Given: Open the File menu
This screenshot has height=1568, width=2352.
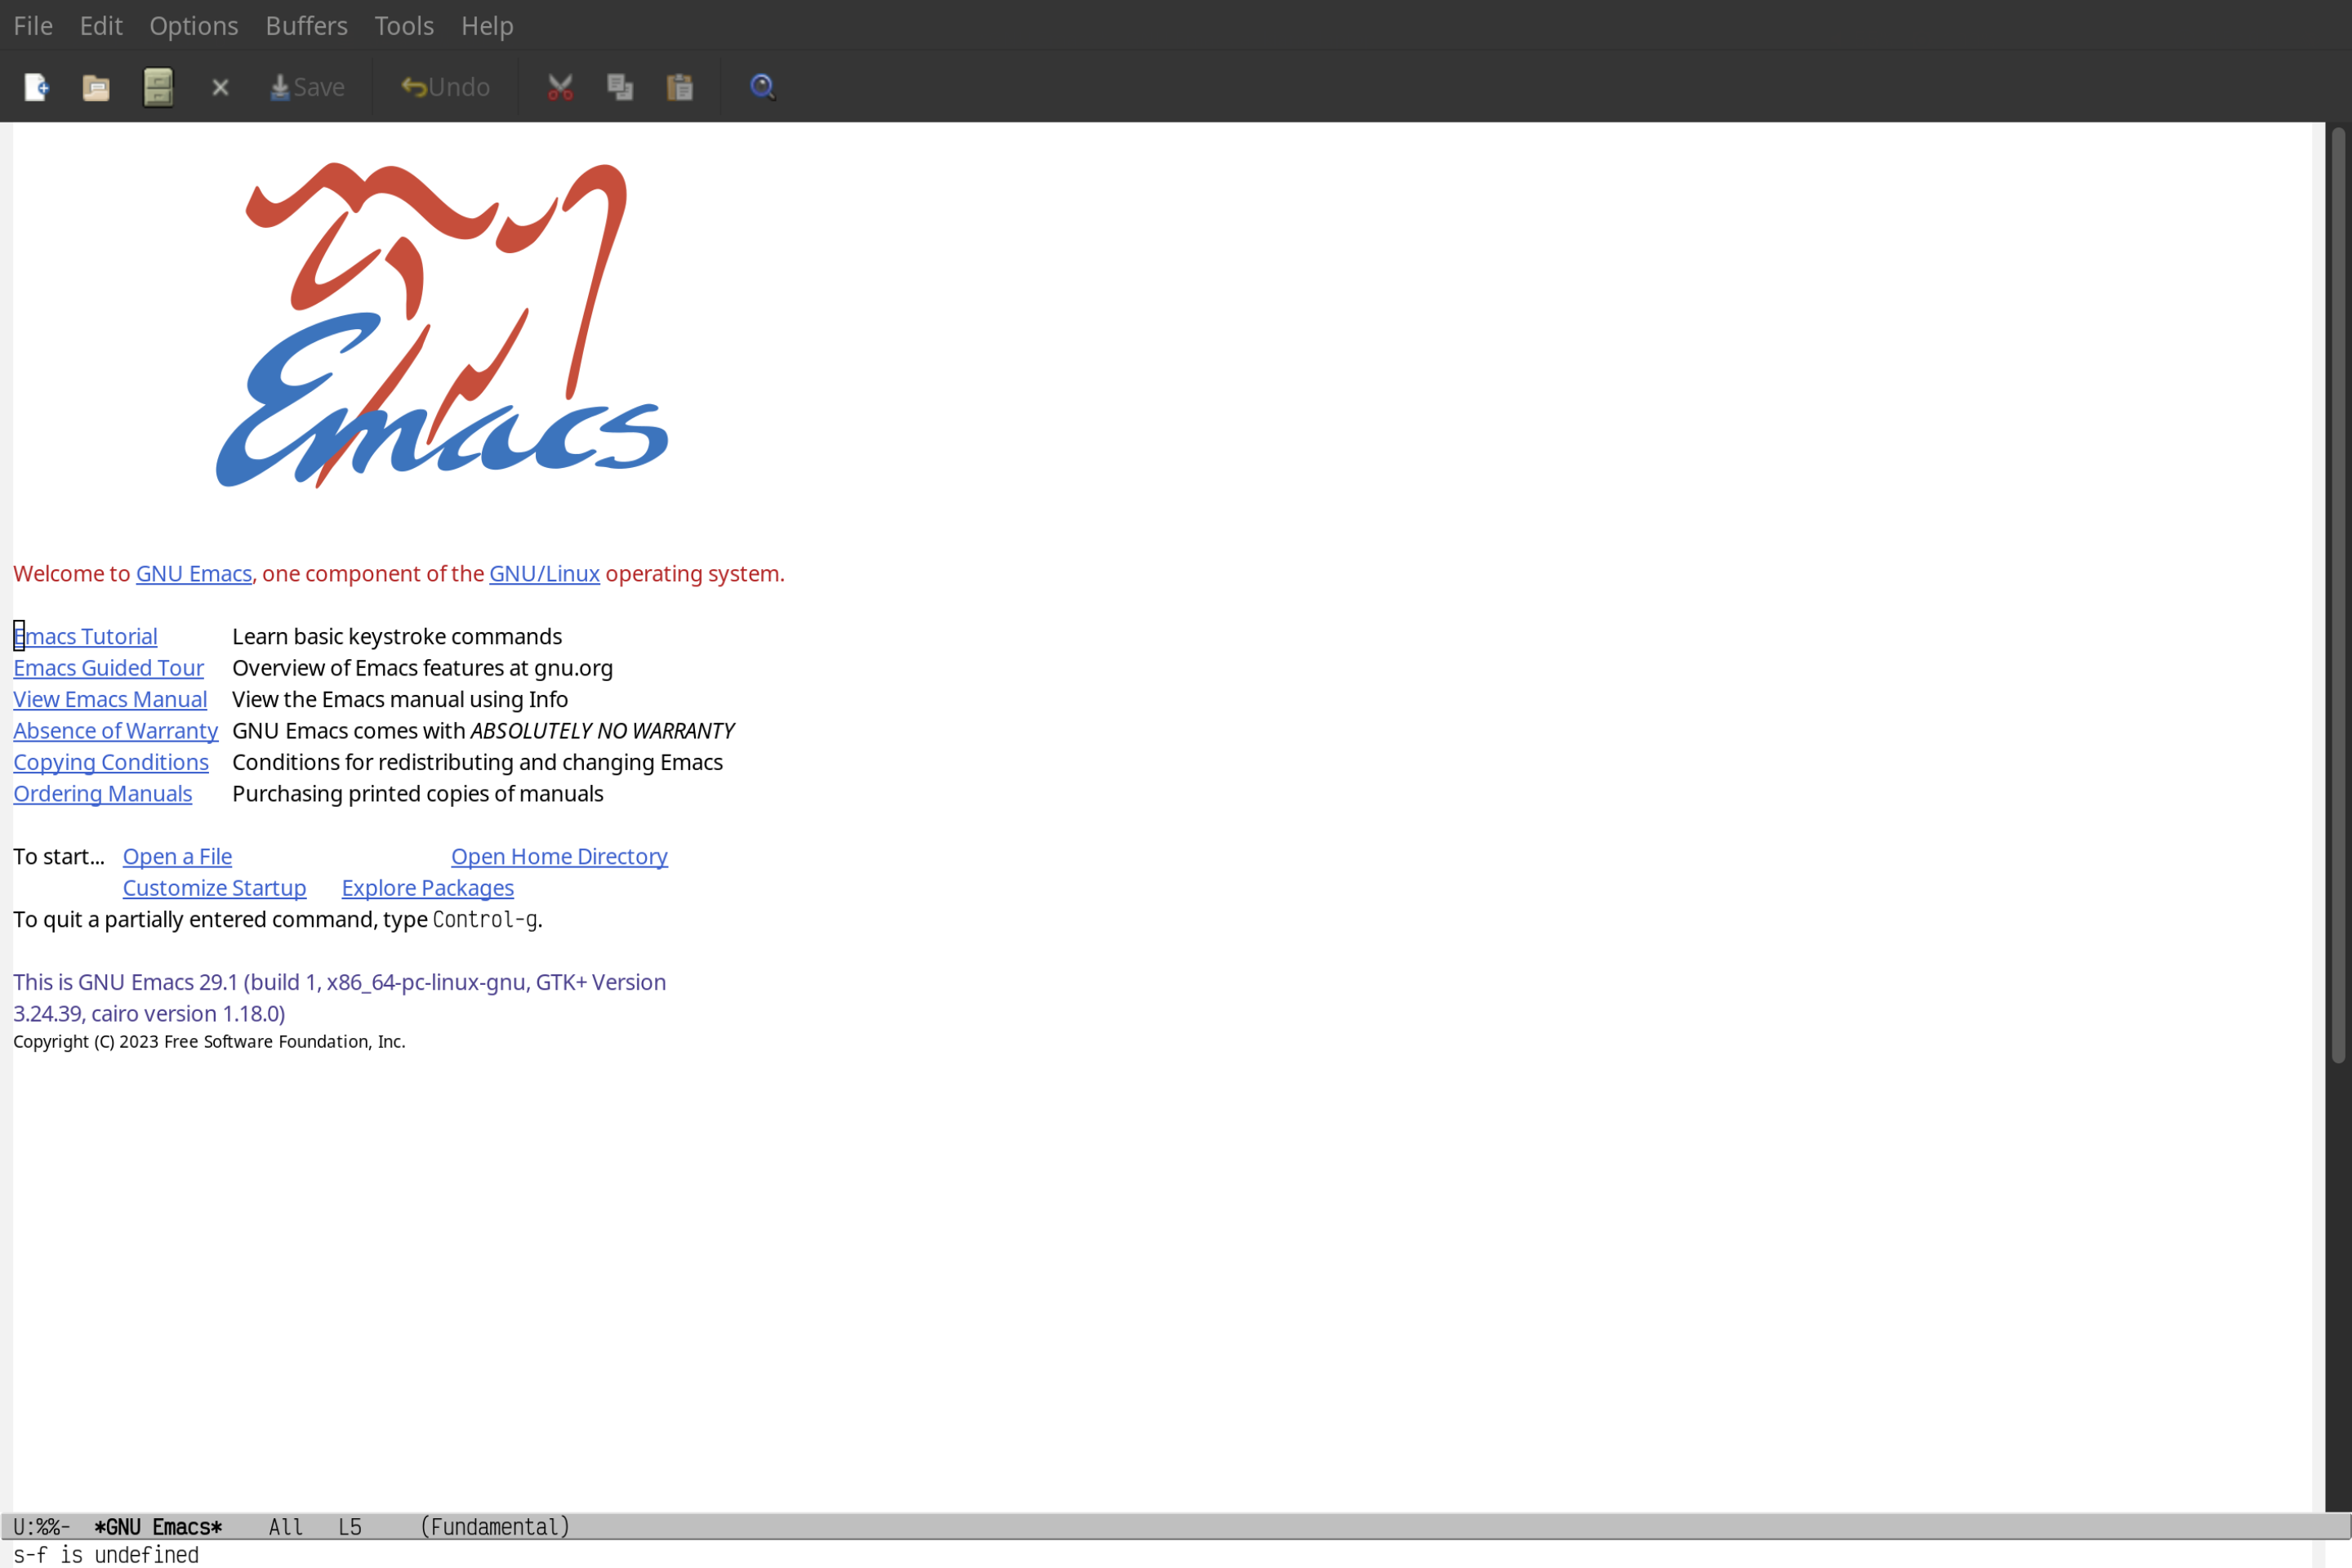Looking at the screenshot, I should tap(32, 24).
